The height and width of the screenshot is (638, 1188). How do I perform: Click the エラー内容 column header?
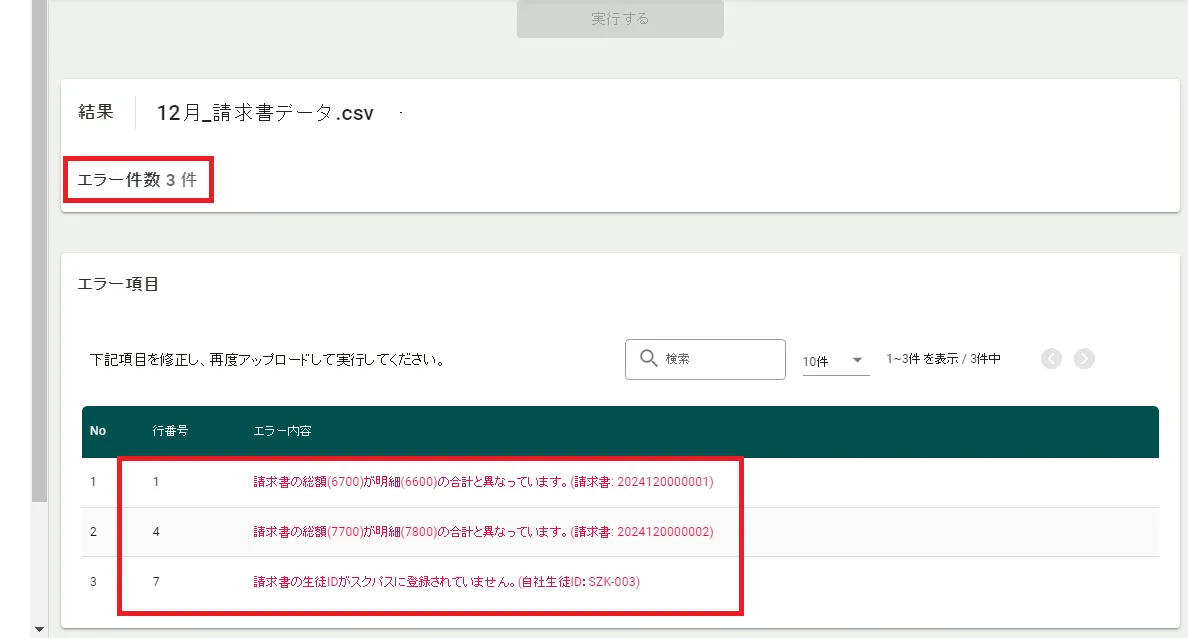click(282, 430)
